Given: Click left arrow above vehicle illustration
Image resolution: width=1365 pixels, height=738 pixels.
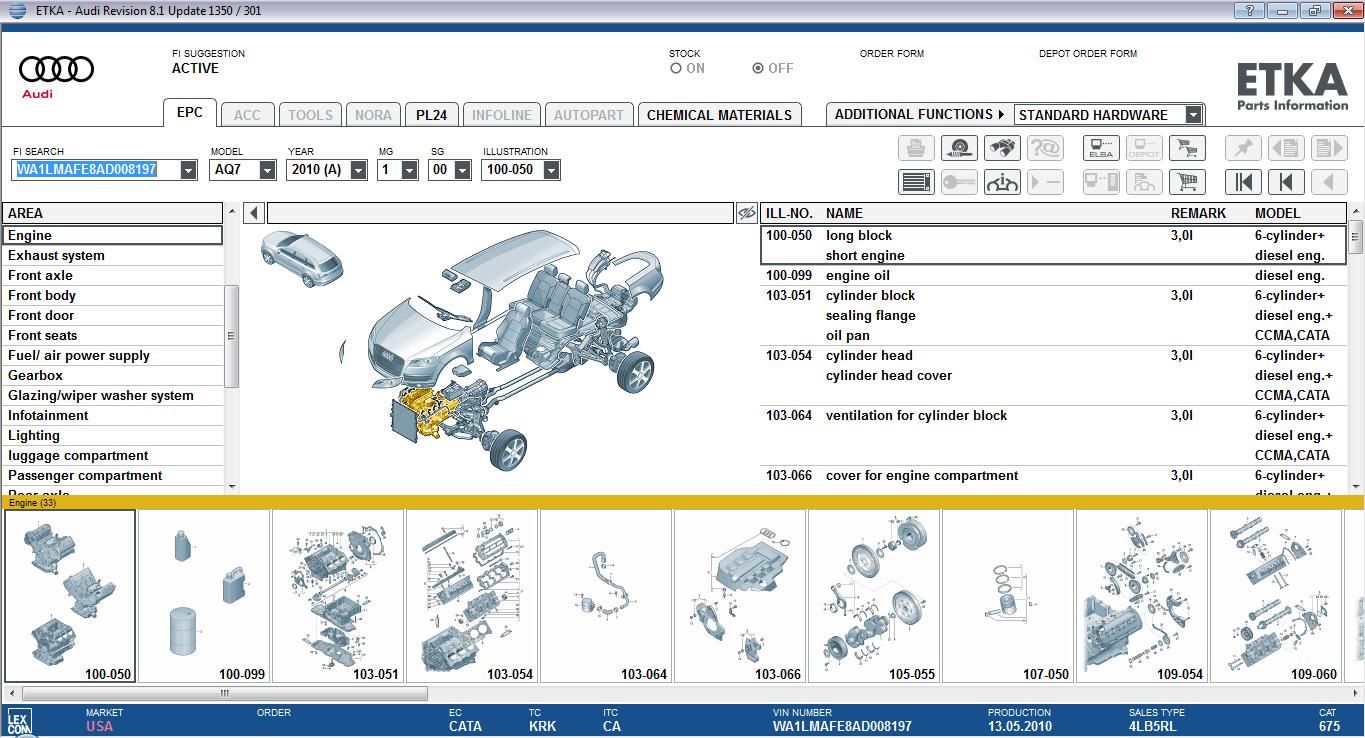Looking at the screenshot, I should (254, 213).
